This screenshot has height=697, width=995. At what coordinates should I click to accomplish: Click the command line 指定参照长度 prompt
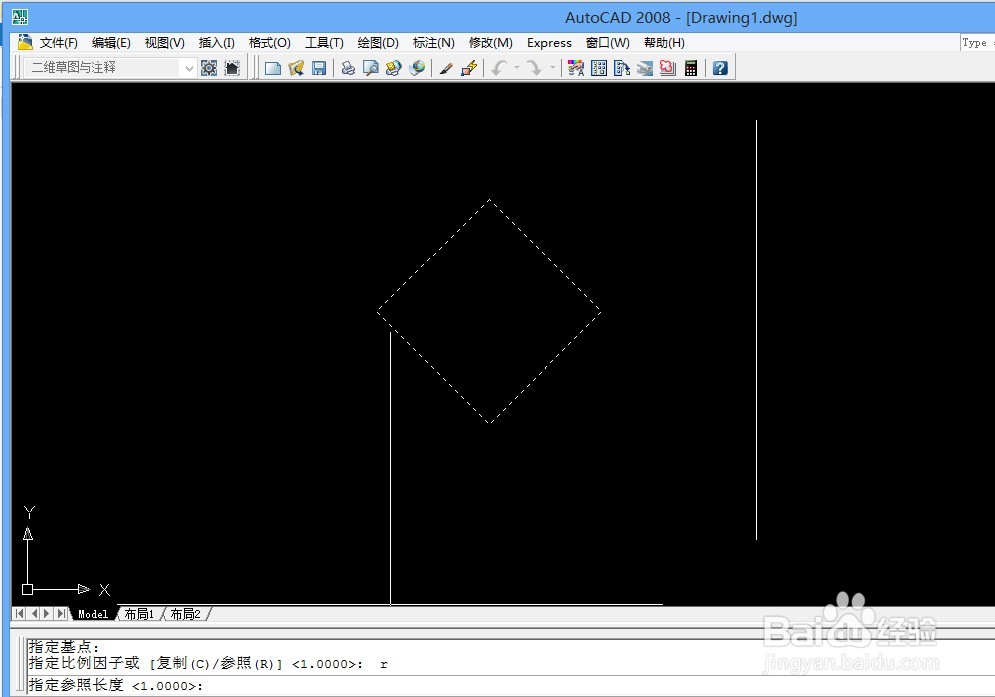(x=115, y=686)
